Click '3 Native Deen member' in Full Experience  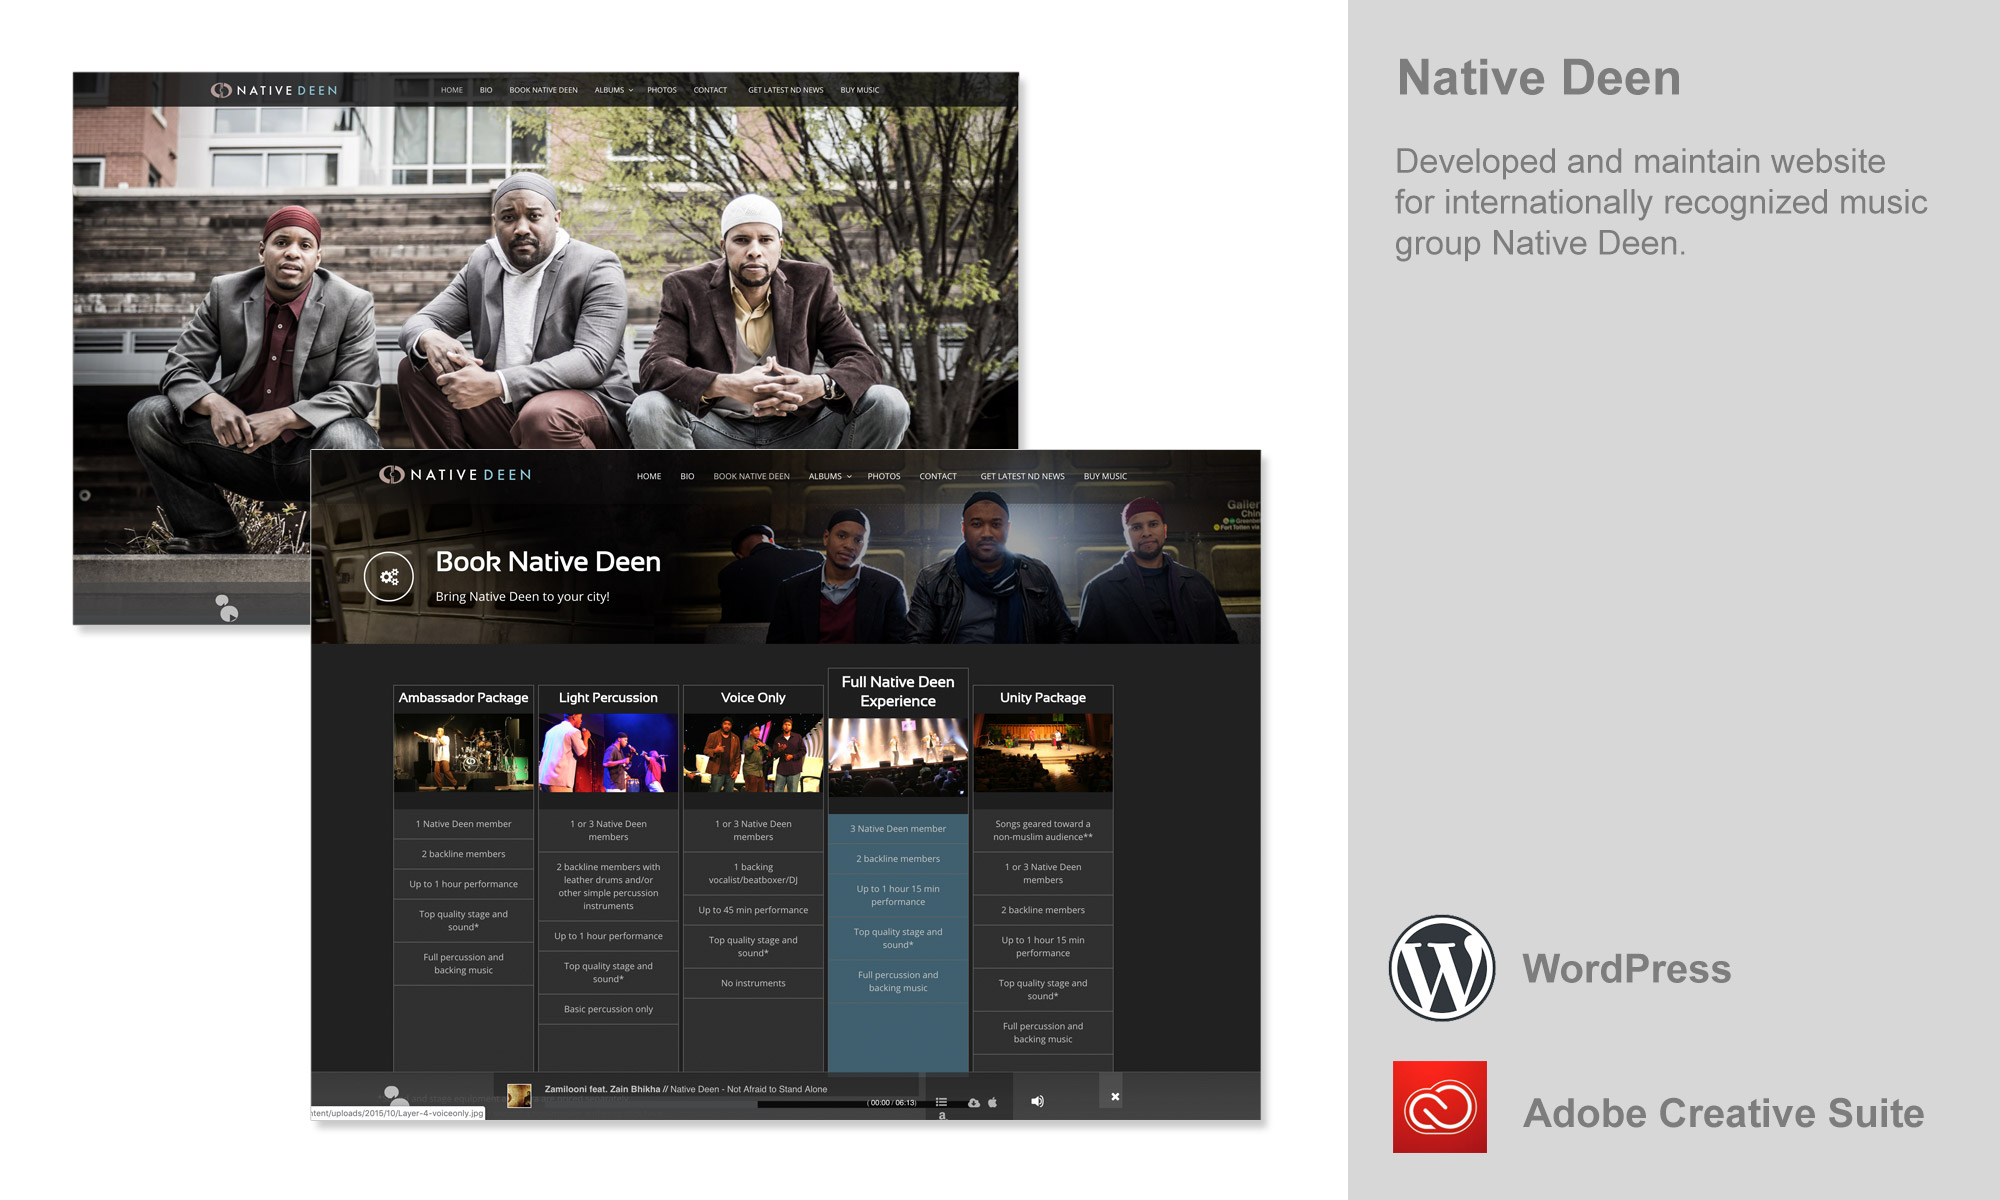898,829
